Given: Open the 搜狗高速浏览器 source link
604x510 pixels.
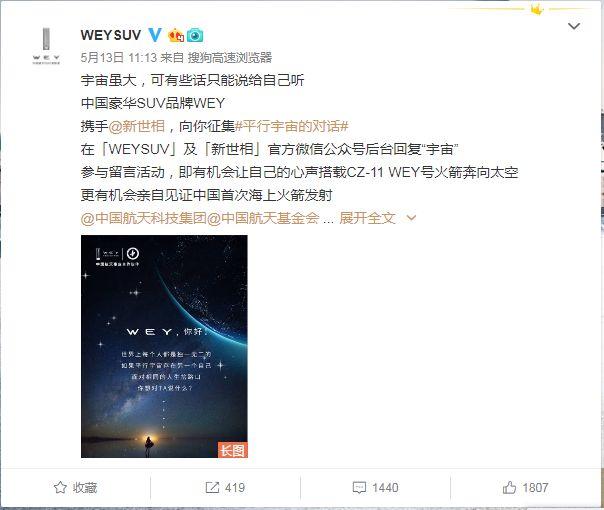Looking at the screenshot, I should pos(230,58).
